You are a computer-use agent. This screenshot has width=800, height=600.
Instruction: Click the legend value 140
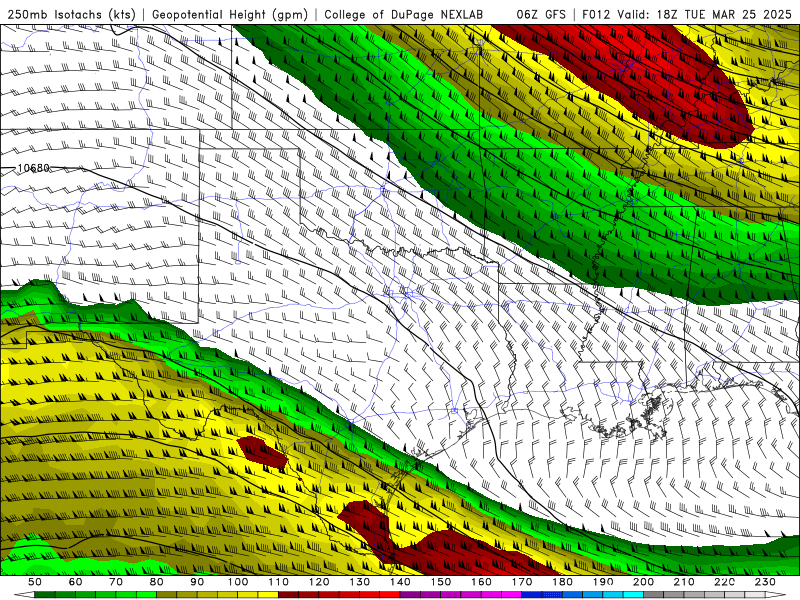(x=400, y=582)
